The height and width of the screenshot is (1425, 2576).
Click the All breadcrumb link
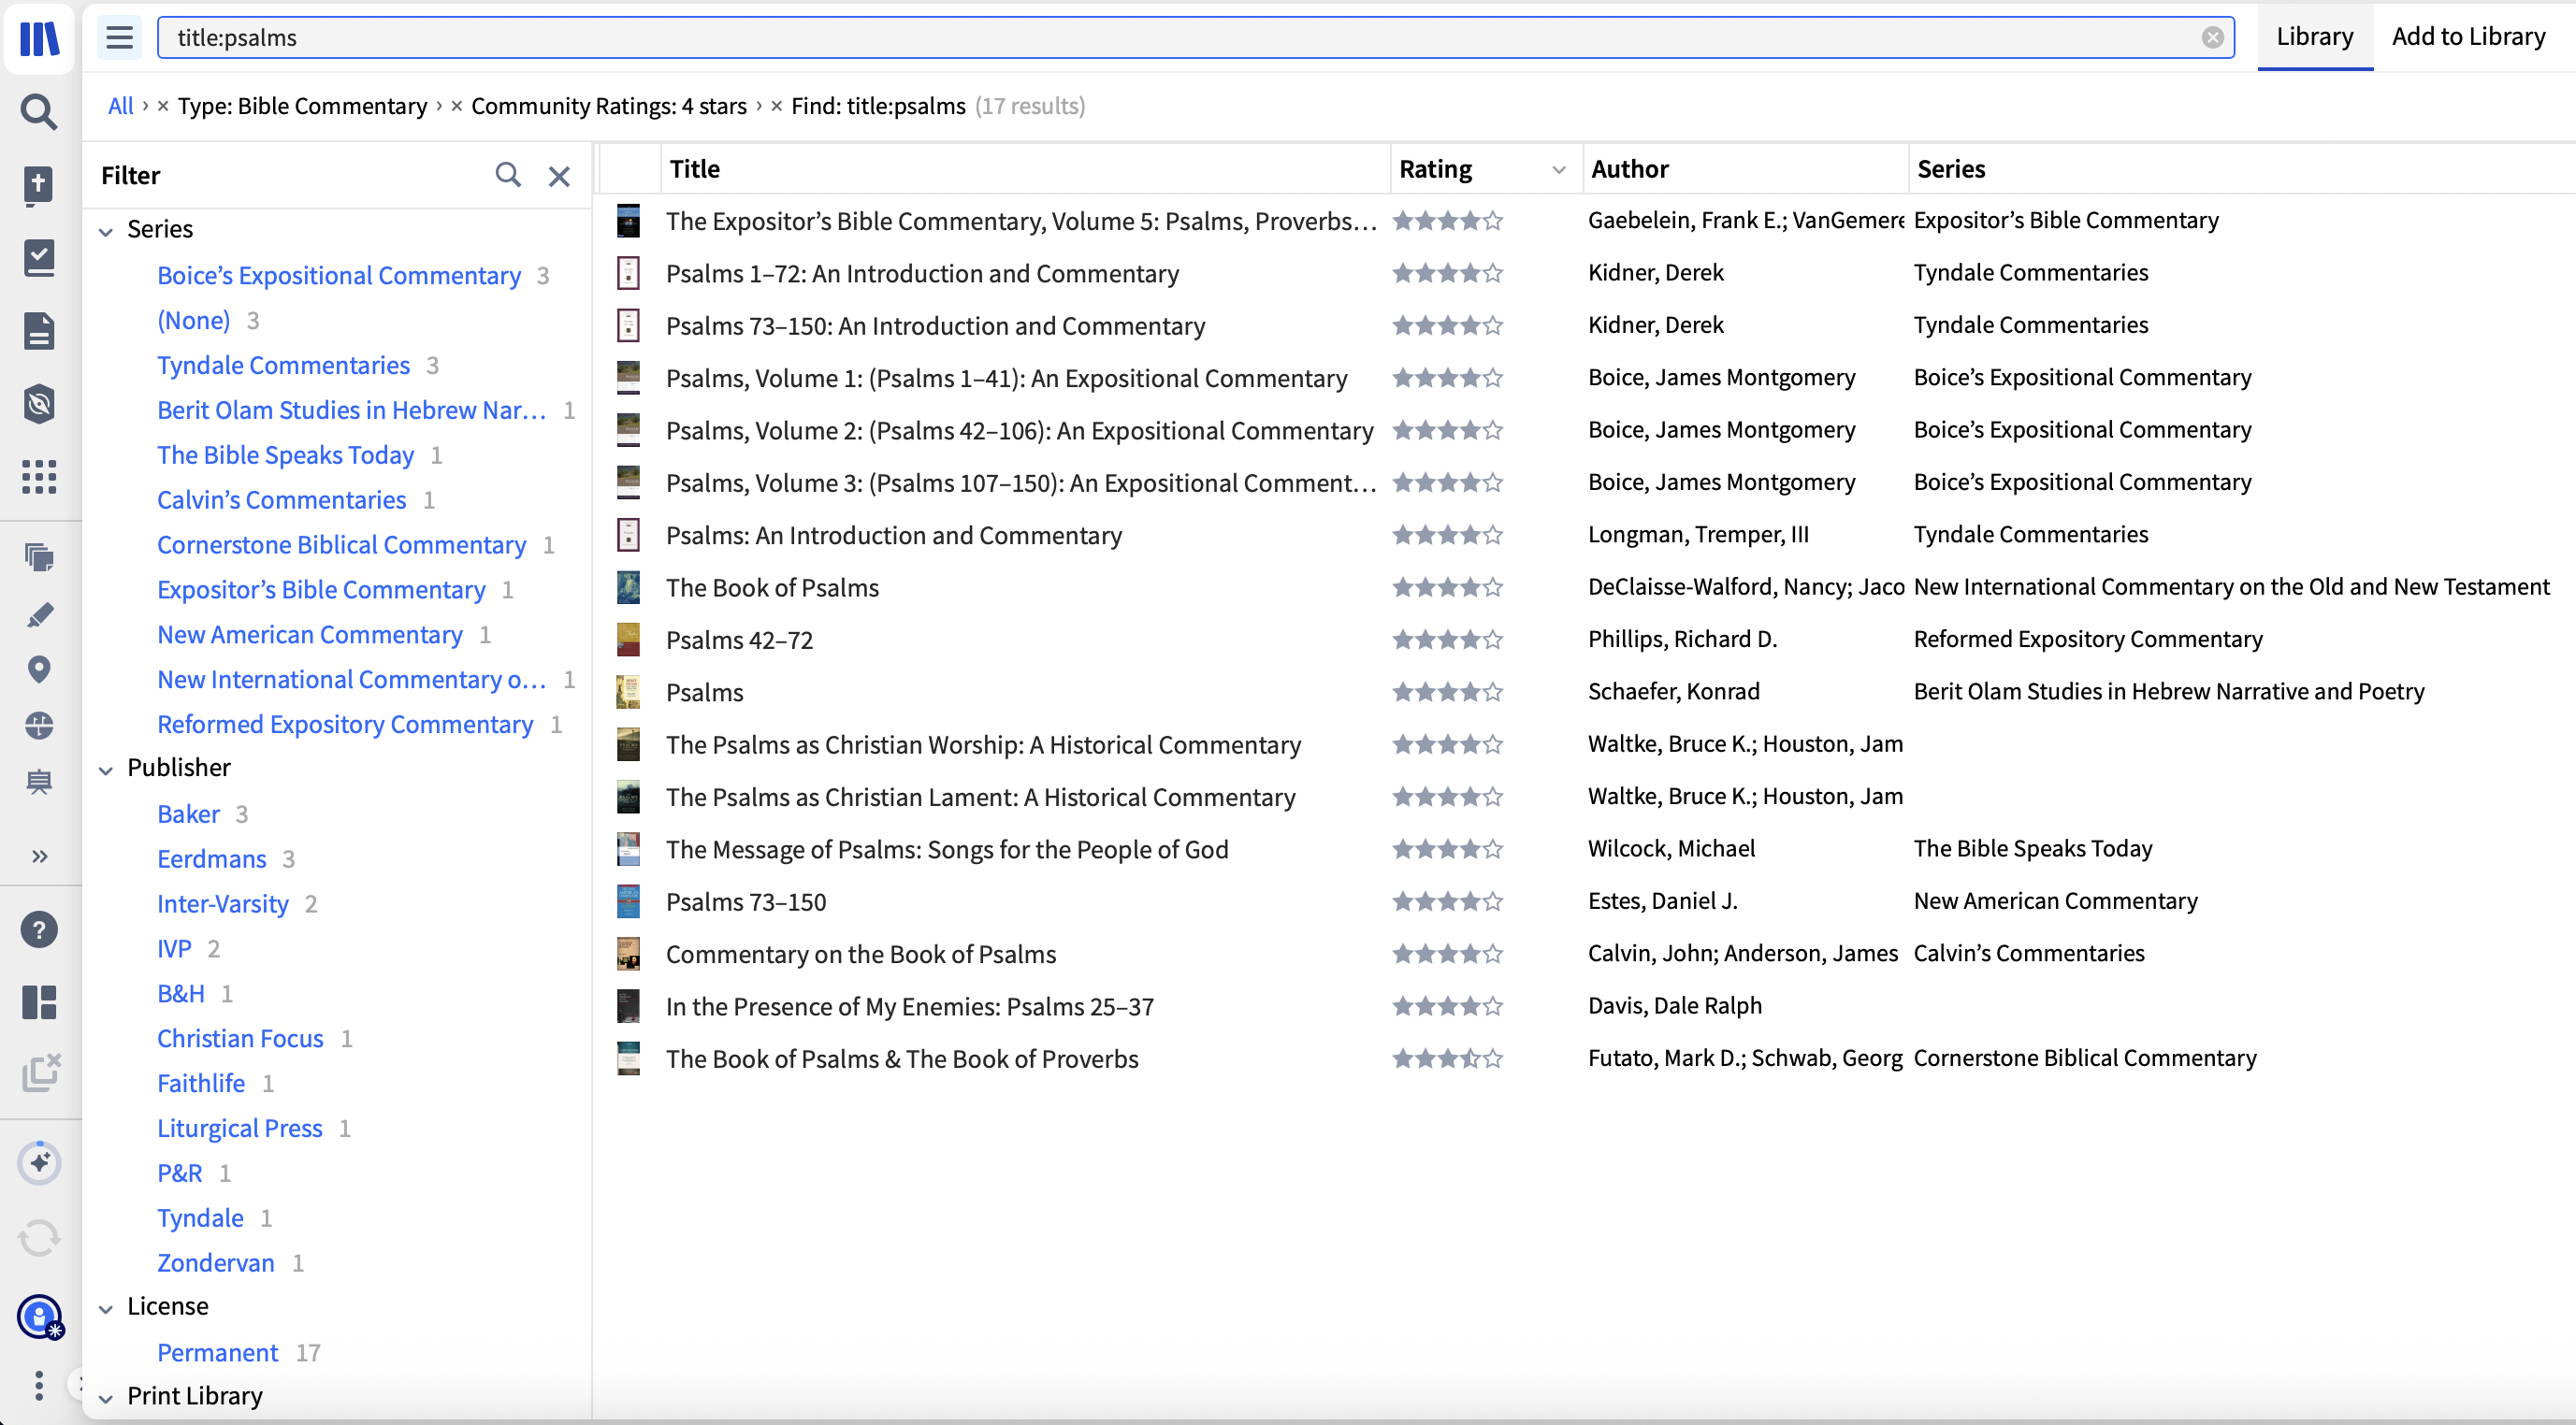[x=120, y=106]
